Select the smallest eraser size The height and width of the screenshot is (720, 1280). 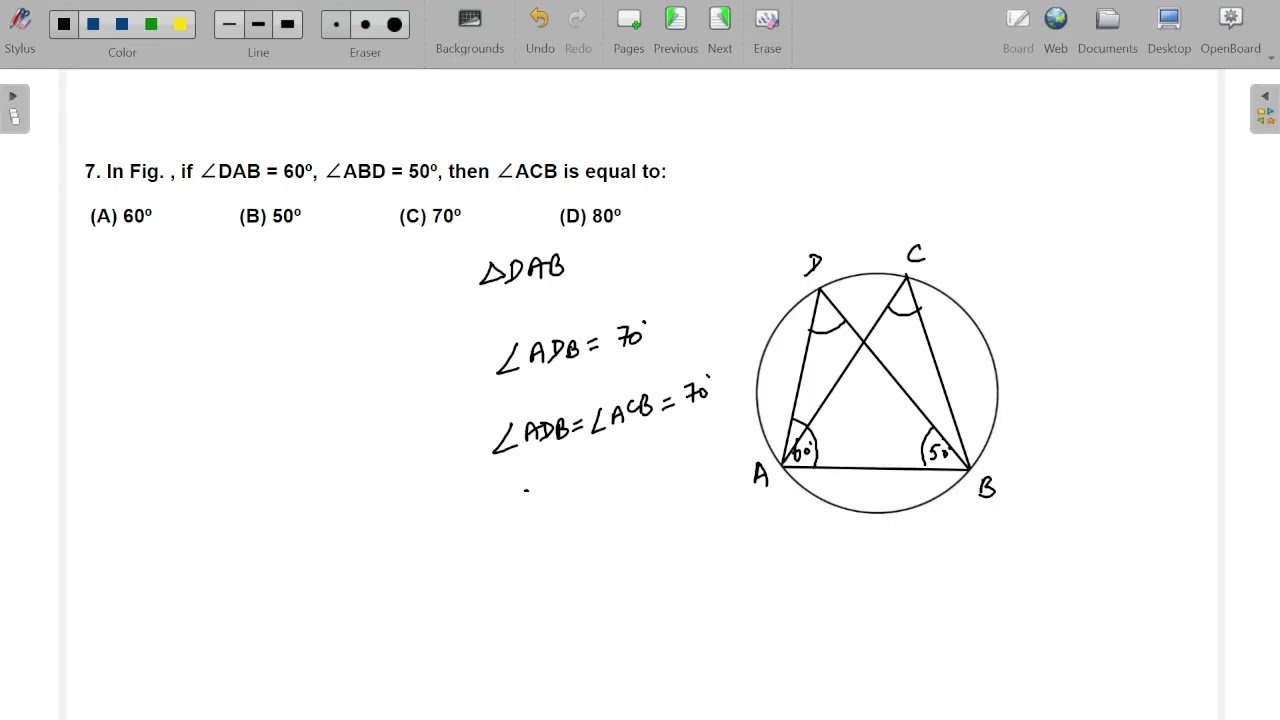coord(336,24)
